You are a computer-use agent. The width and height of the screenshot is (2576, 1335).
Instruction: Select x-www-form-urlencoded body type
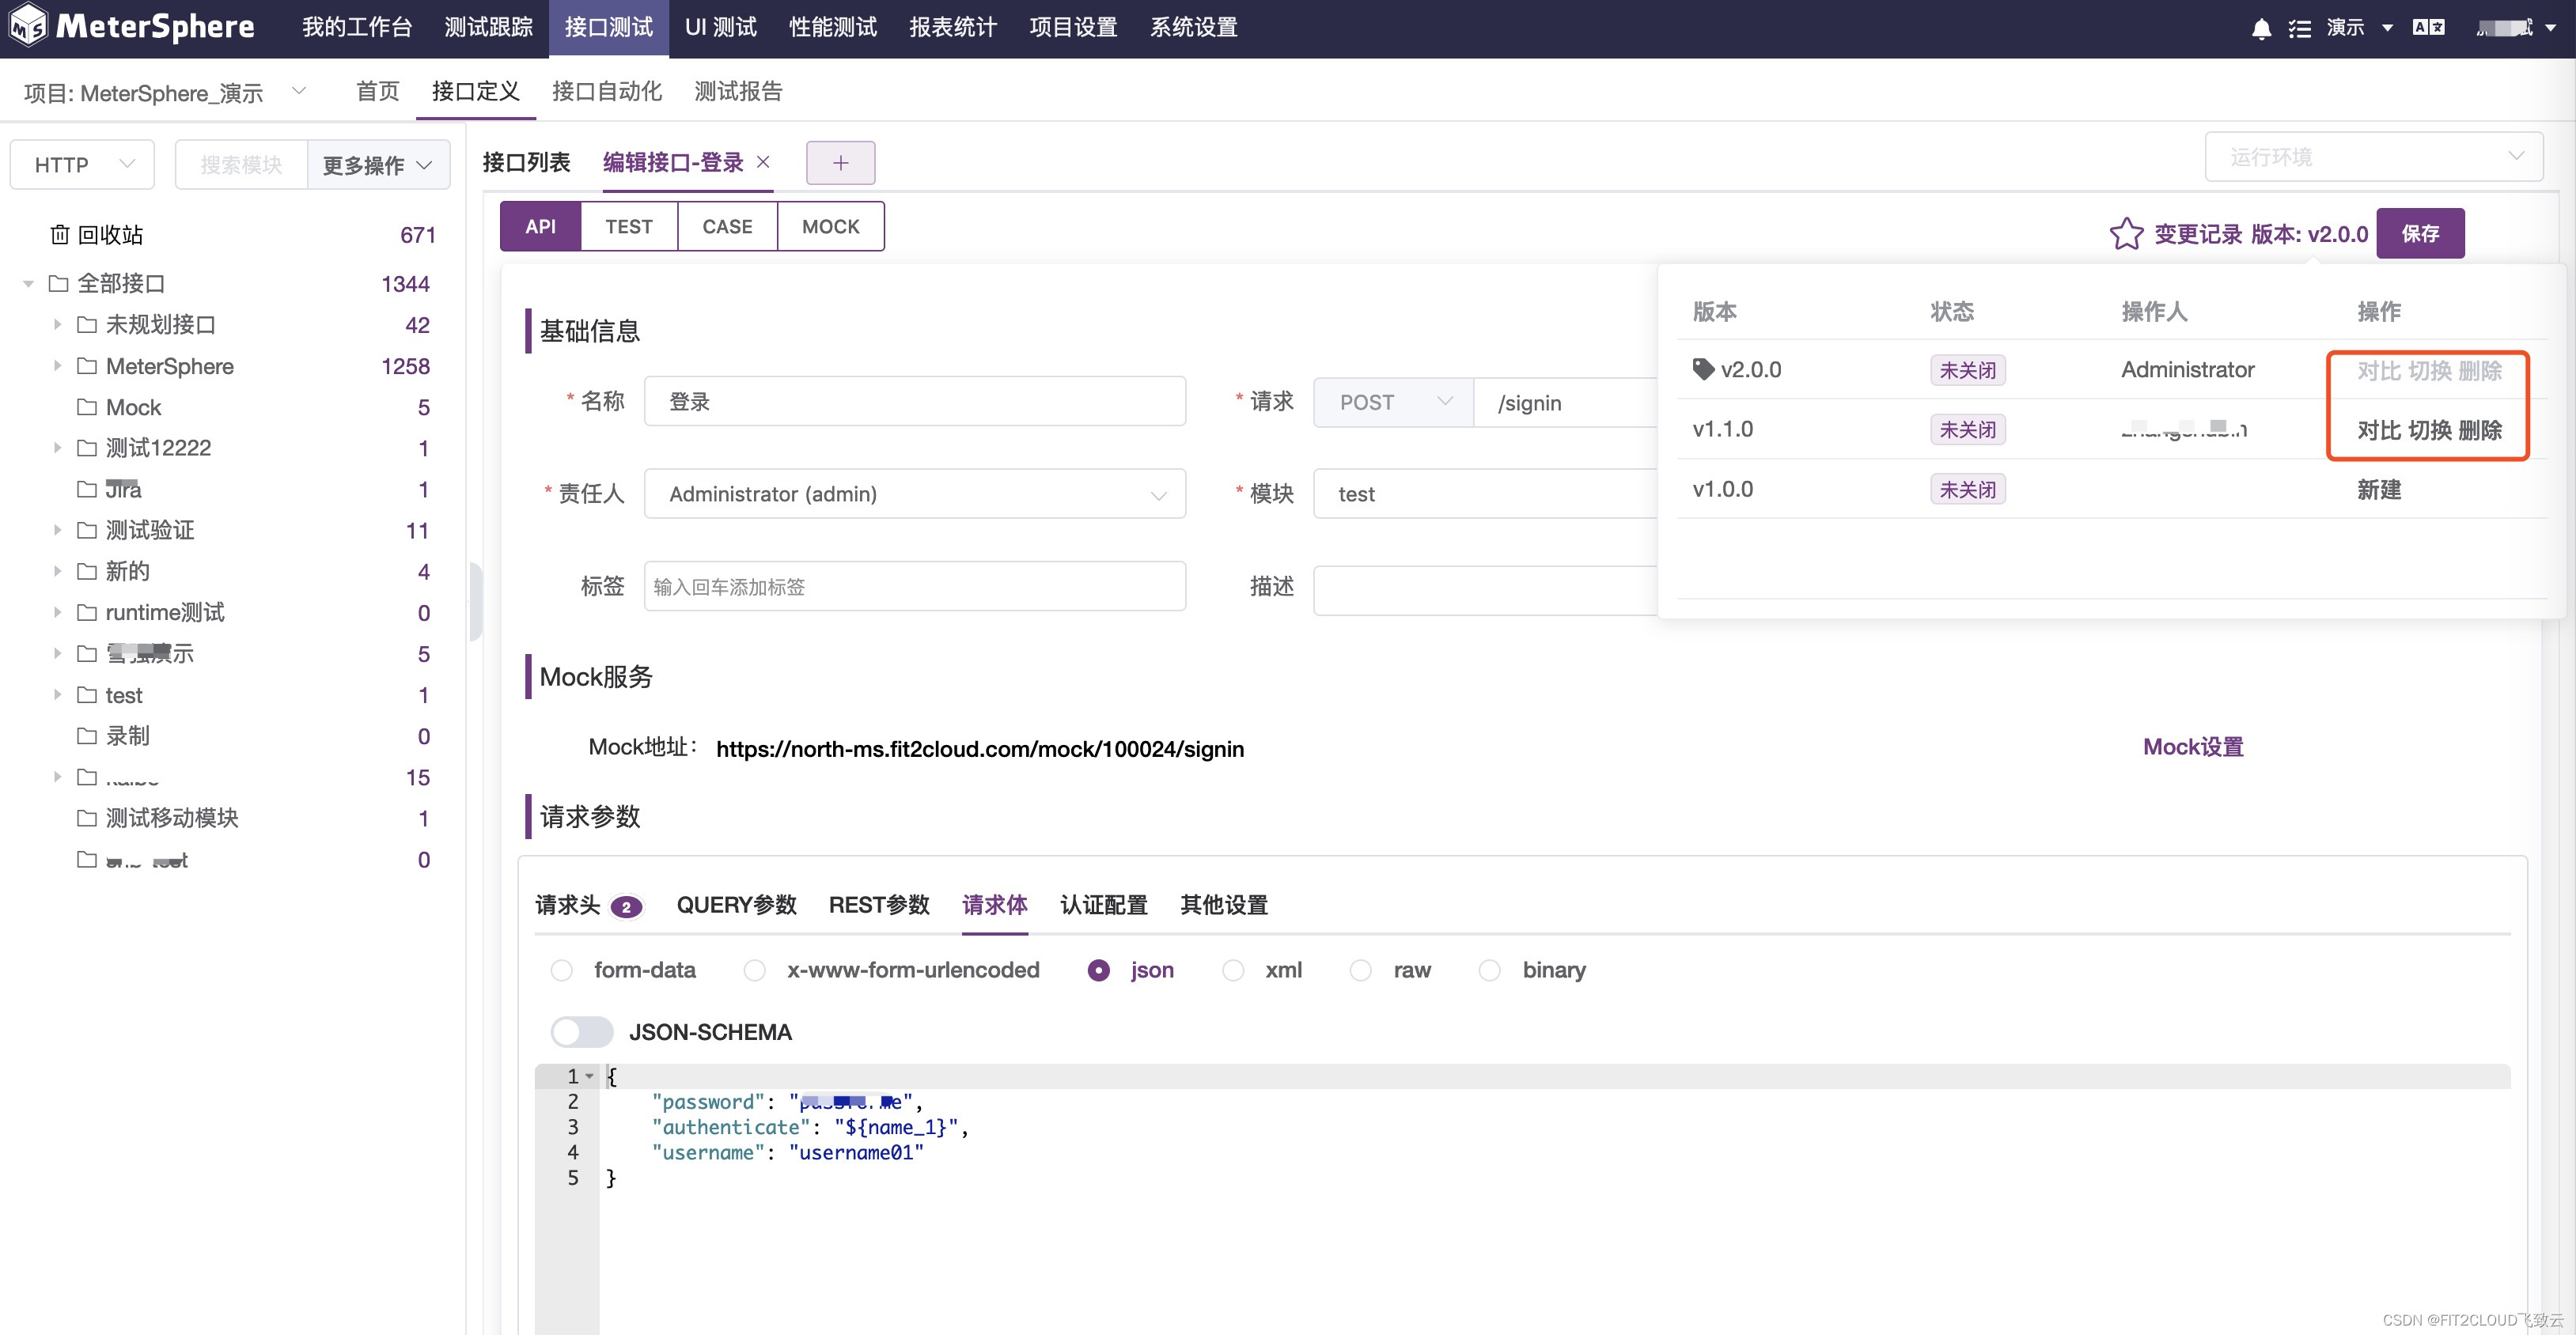click(x=755, y=970)
